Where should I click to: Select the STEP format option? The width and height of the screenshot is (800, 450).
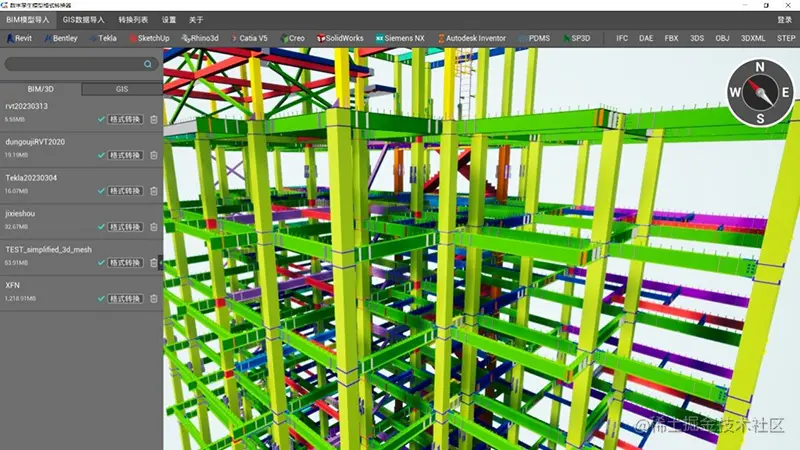coord(786,38)
